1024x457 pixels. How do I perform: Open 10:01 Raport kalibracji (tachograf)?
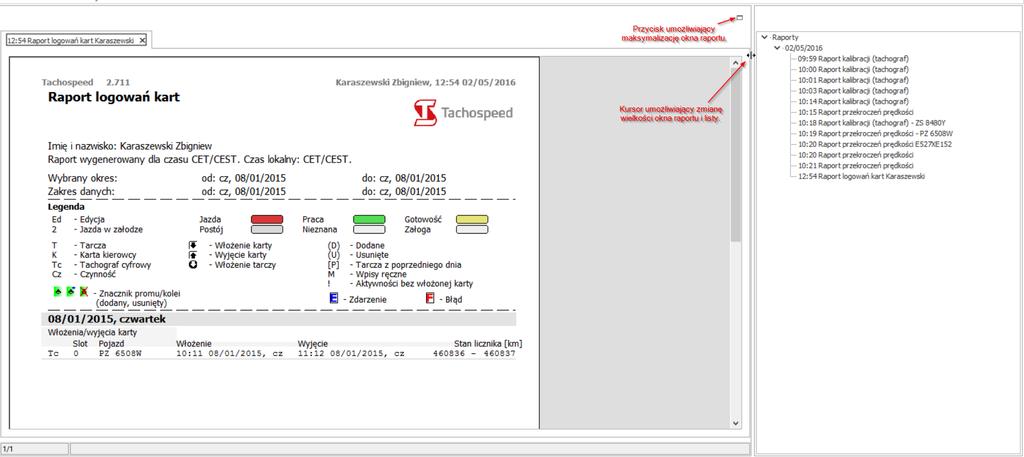click(853, 80)
